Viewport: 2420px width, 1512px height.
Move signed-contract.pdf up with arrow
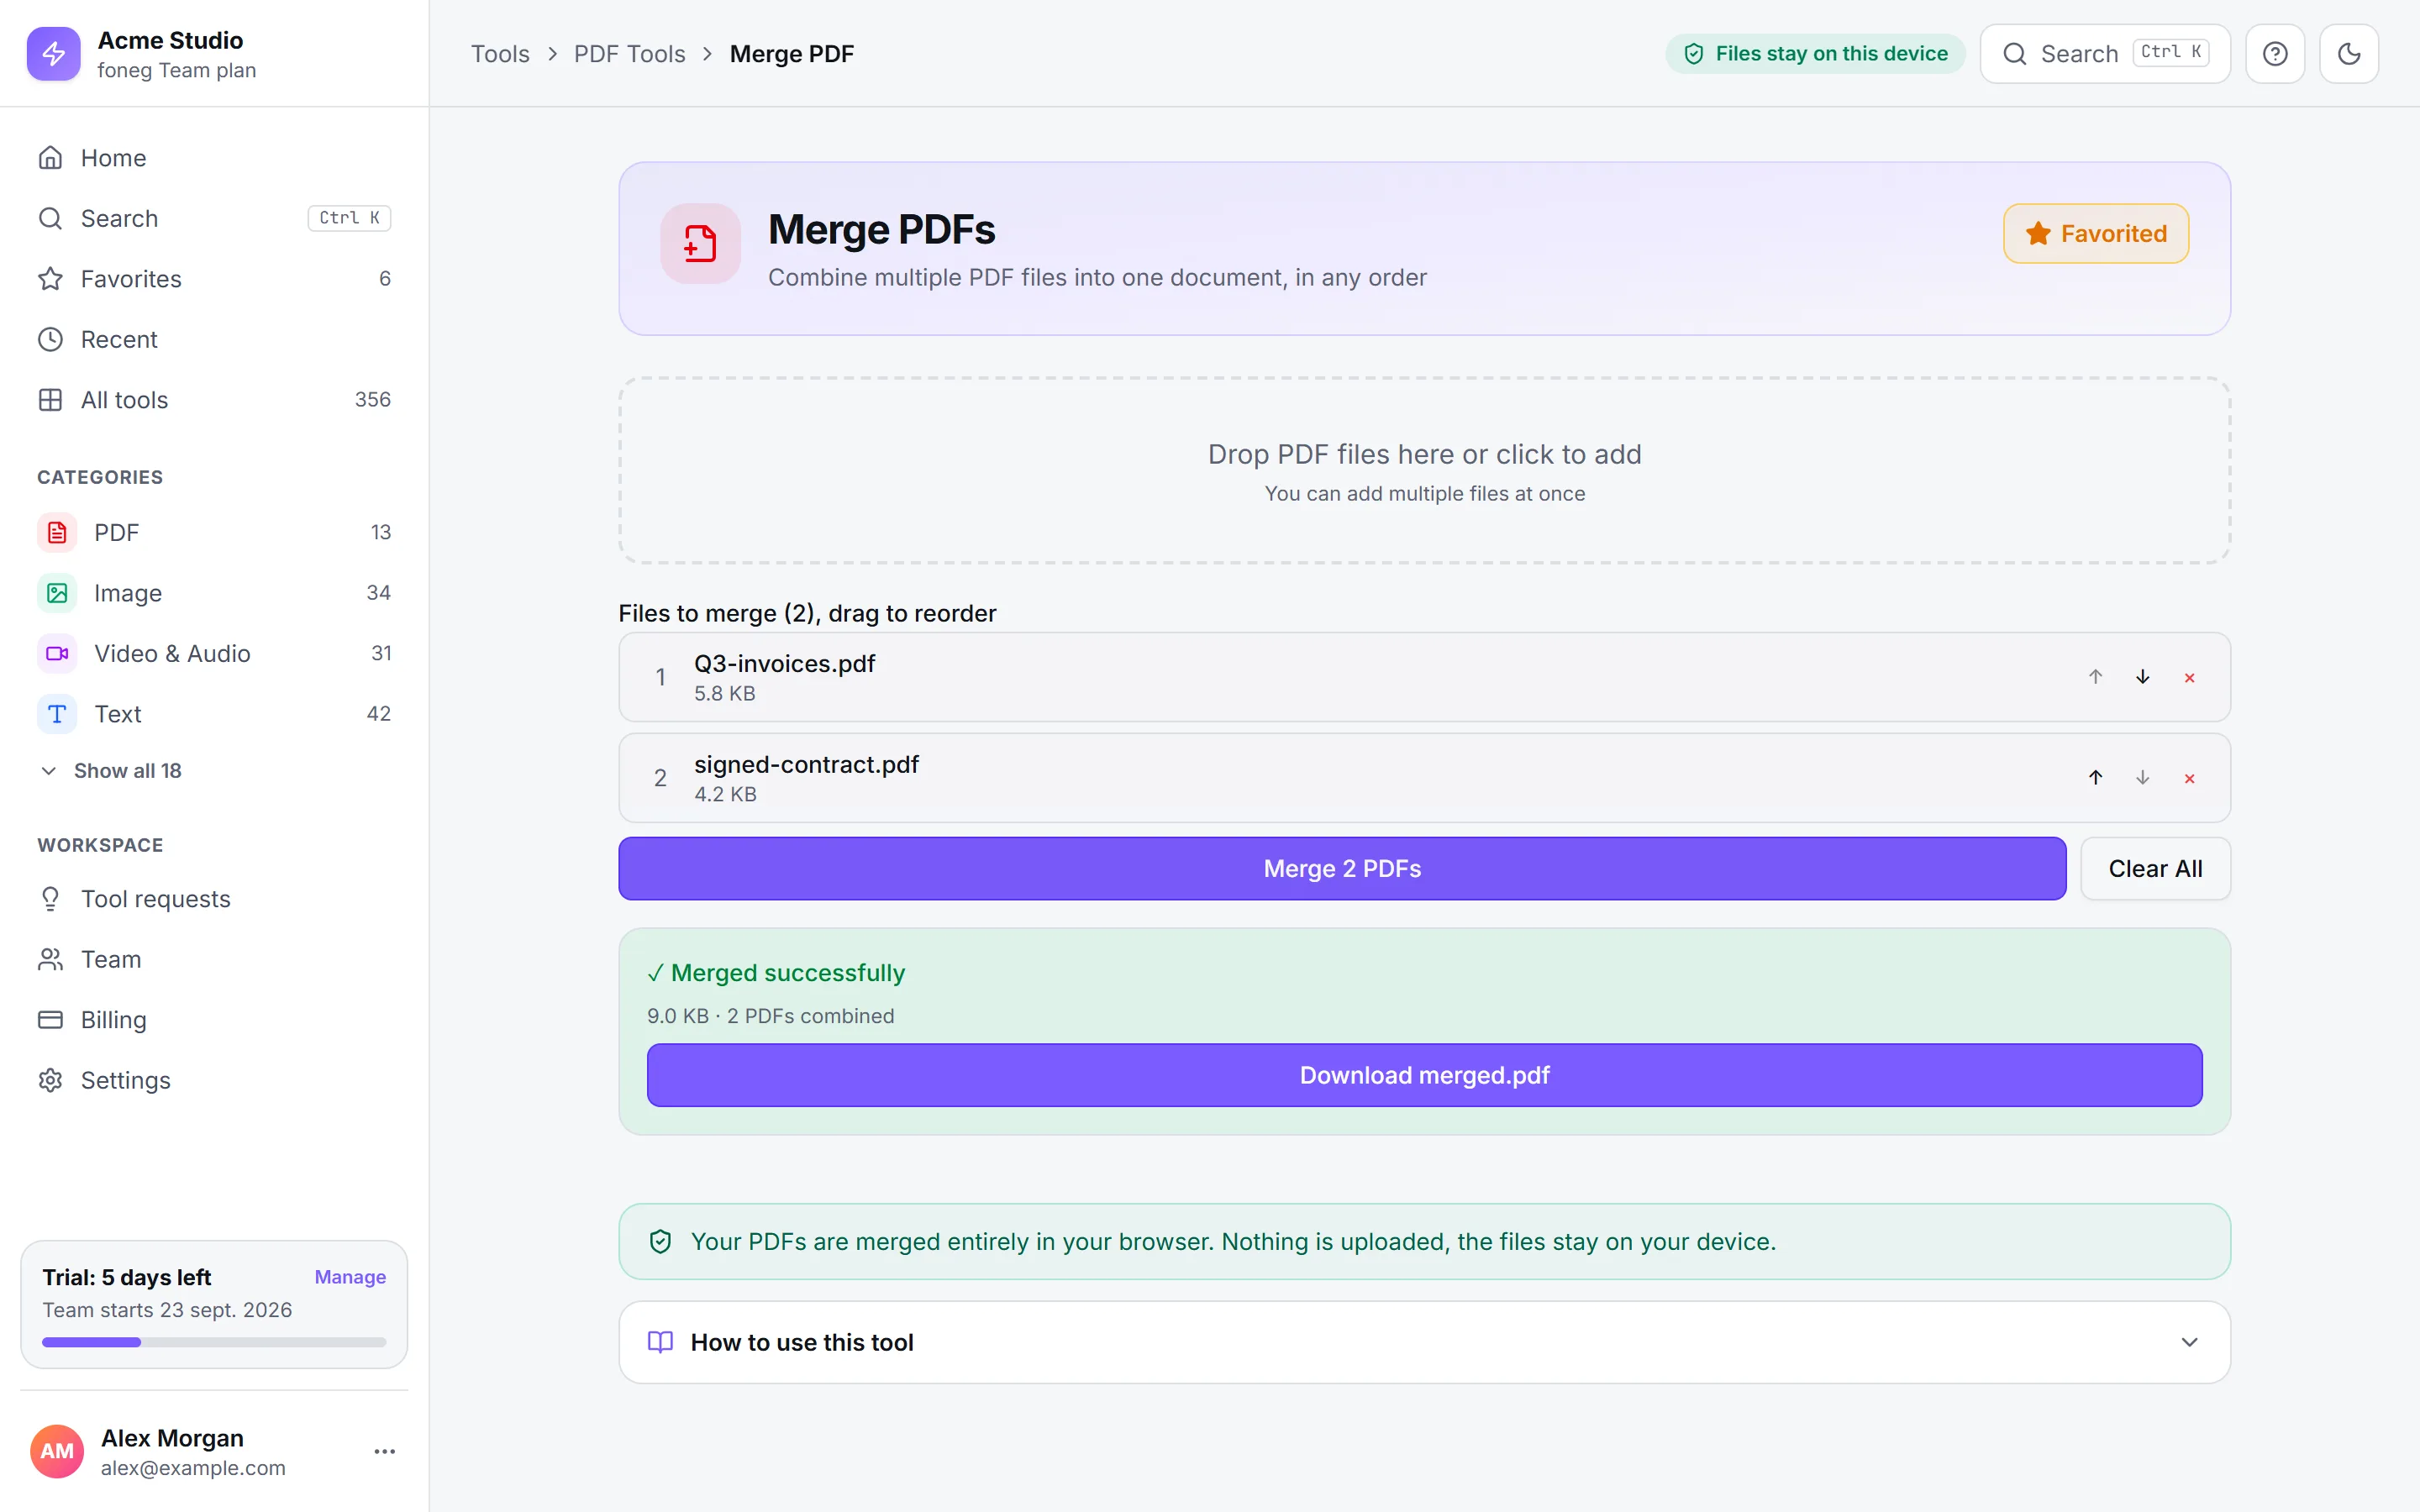2096,778
